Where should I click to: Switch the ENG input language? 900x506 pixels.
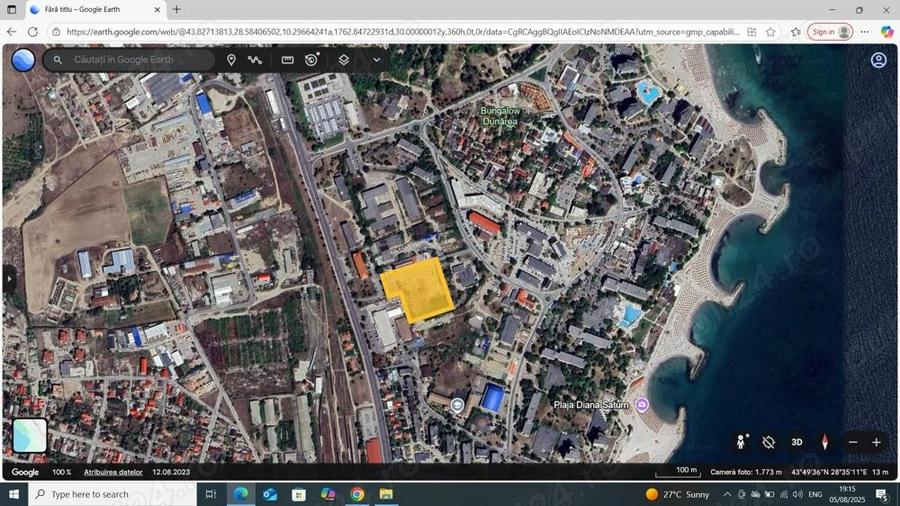[814, 494]
